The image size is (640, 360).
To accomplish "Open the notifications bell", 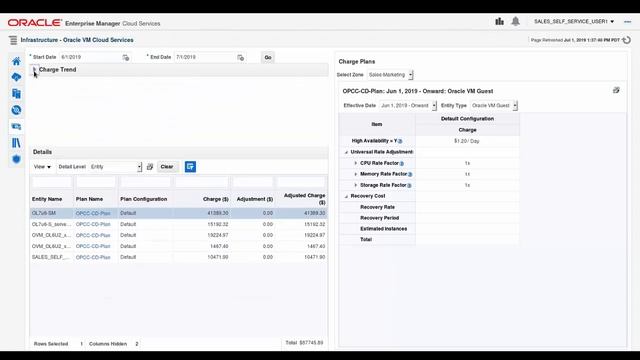I will pos(516,21).
